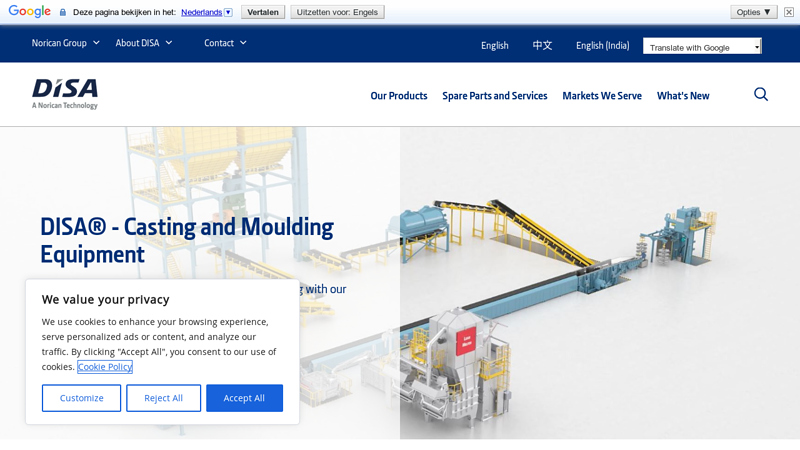Open the search magnifier icon
800x450 pixels.
[x=761, y=94]
